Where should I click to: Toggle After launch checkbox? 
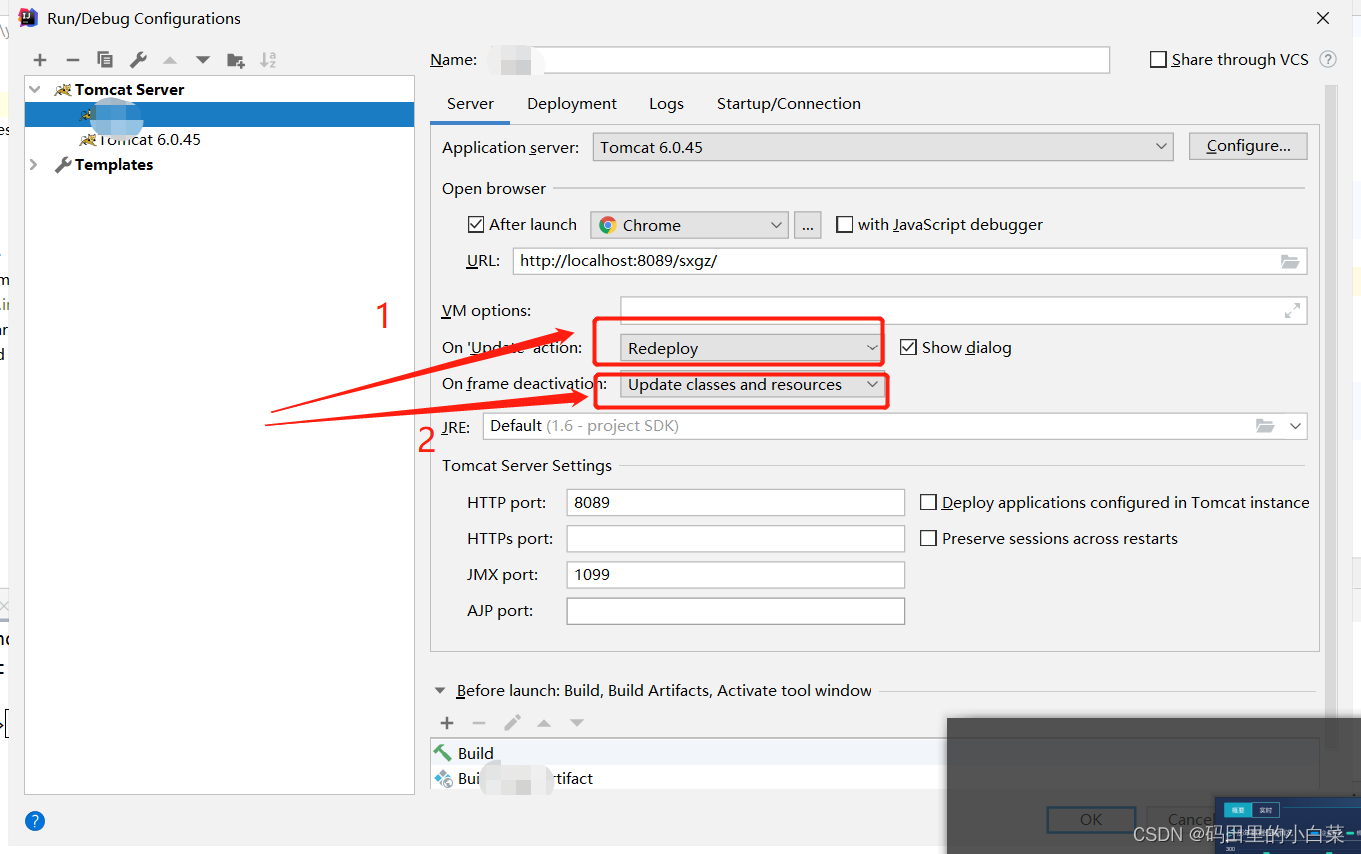pos(476,225)
